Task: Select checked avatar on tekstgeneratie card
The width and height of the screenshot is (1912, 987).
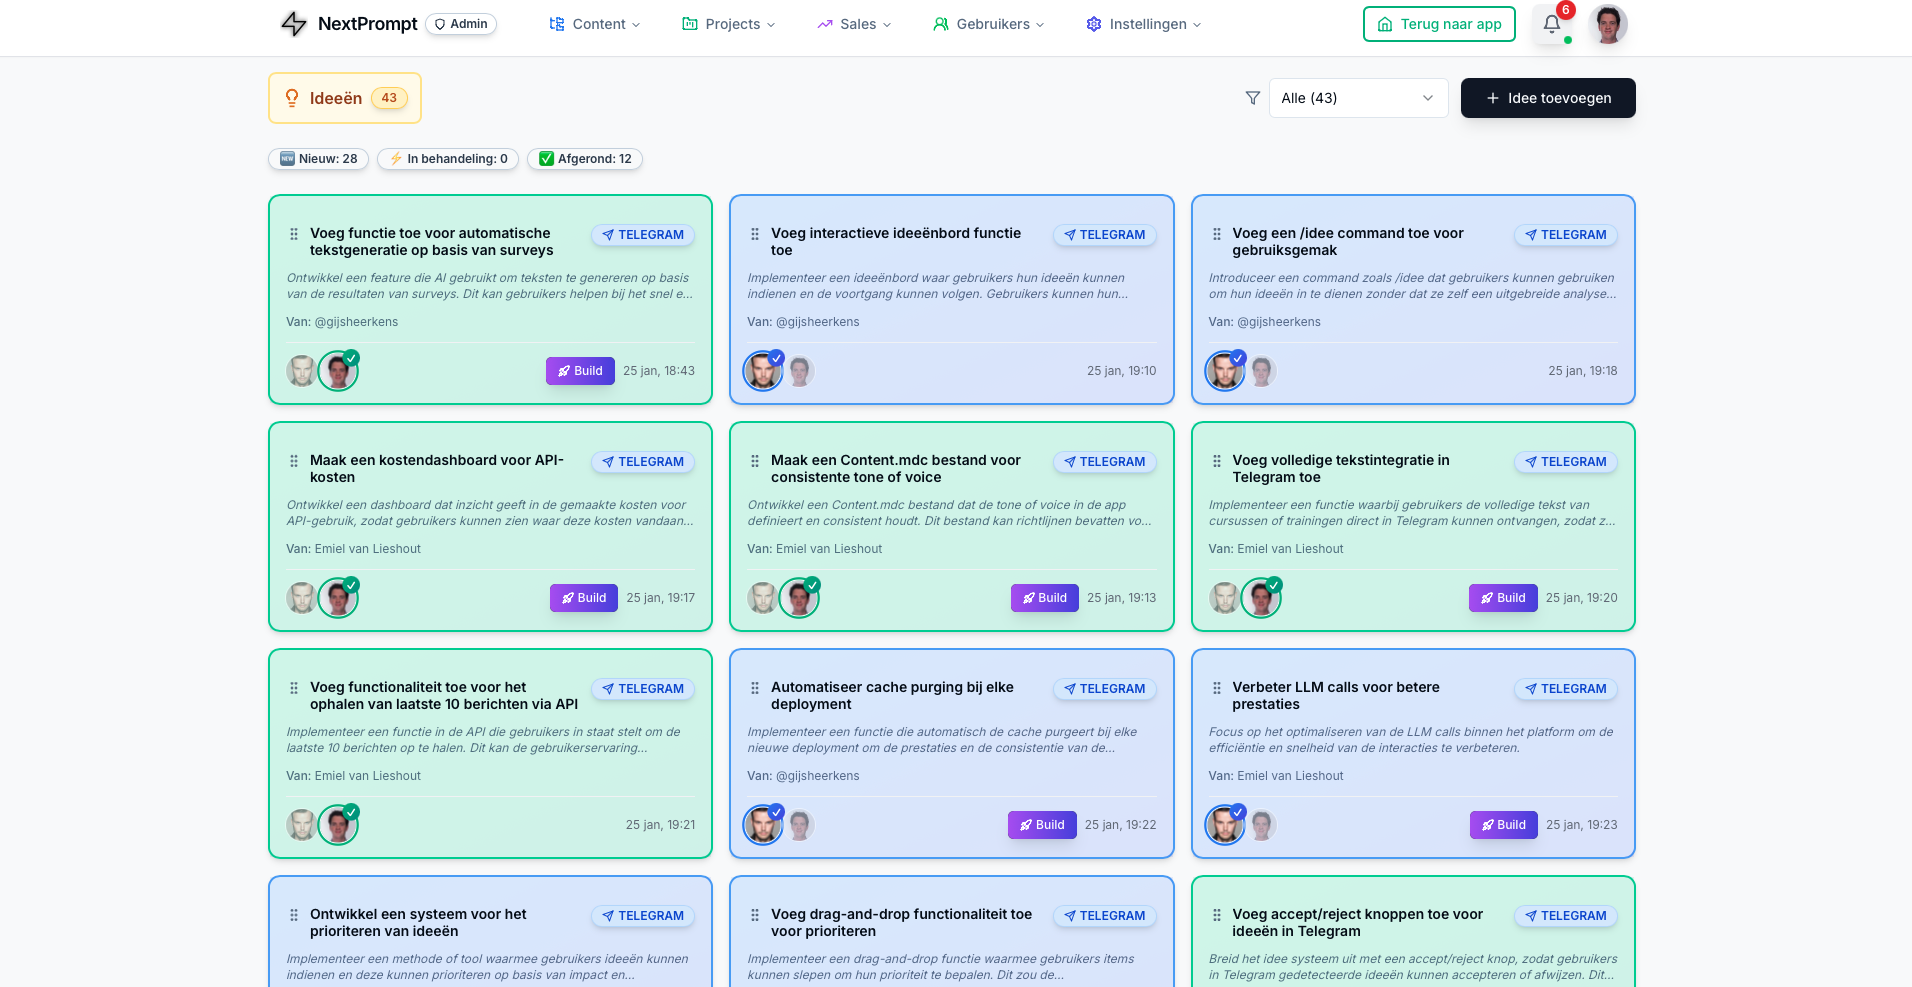Action: pos(338,371)
